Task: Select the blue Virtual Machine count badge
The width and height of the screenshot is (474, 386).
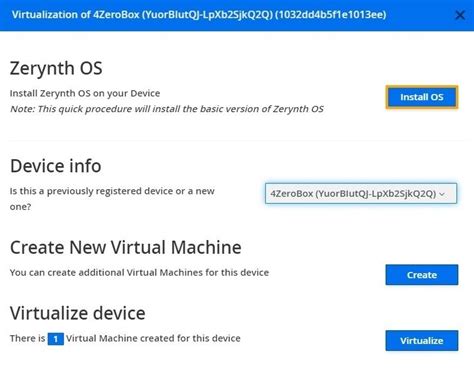Action: click(56, 339)
